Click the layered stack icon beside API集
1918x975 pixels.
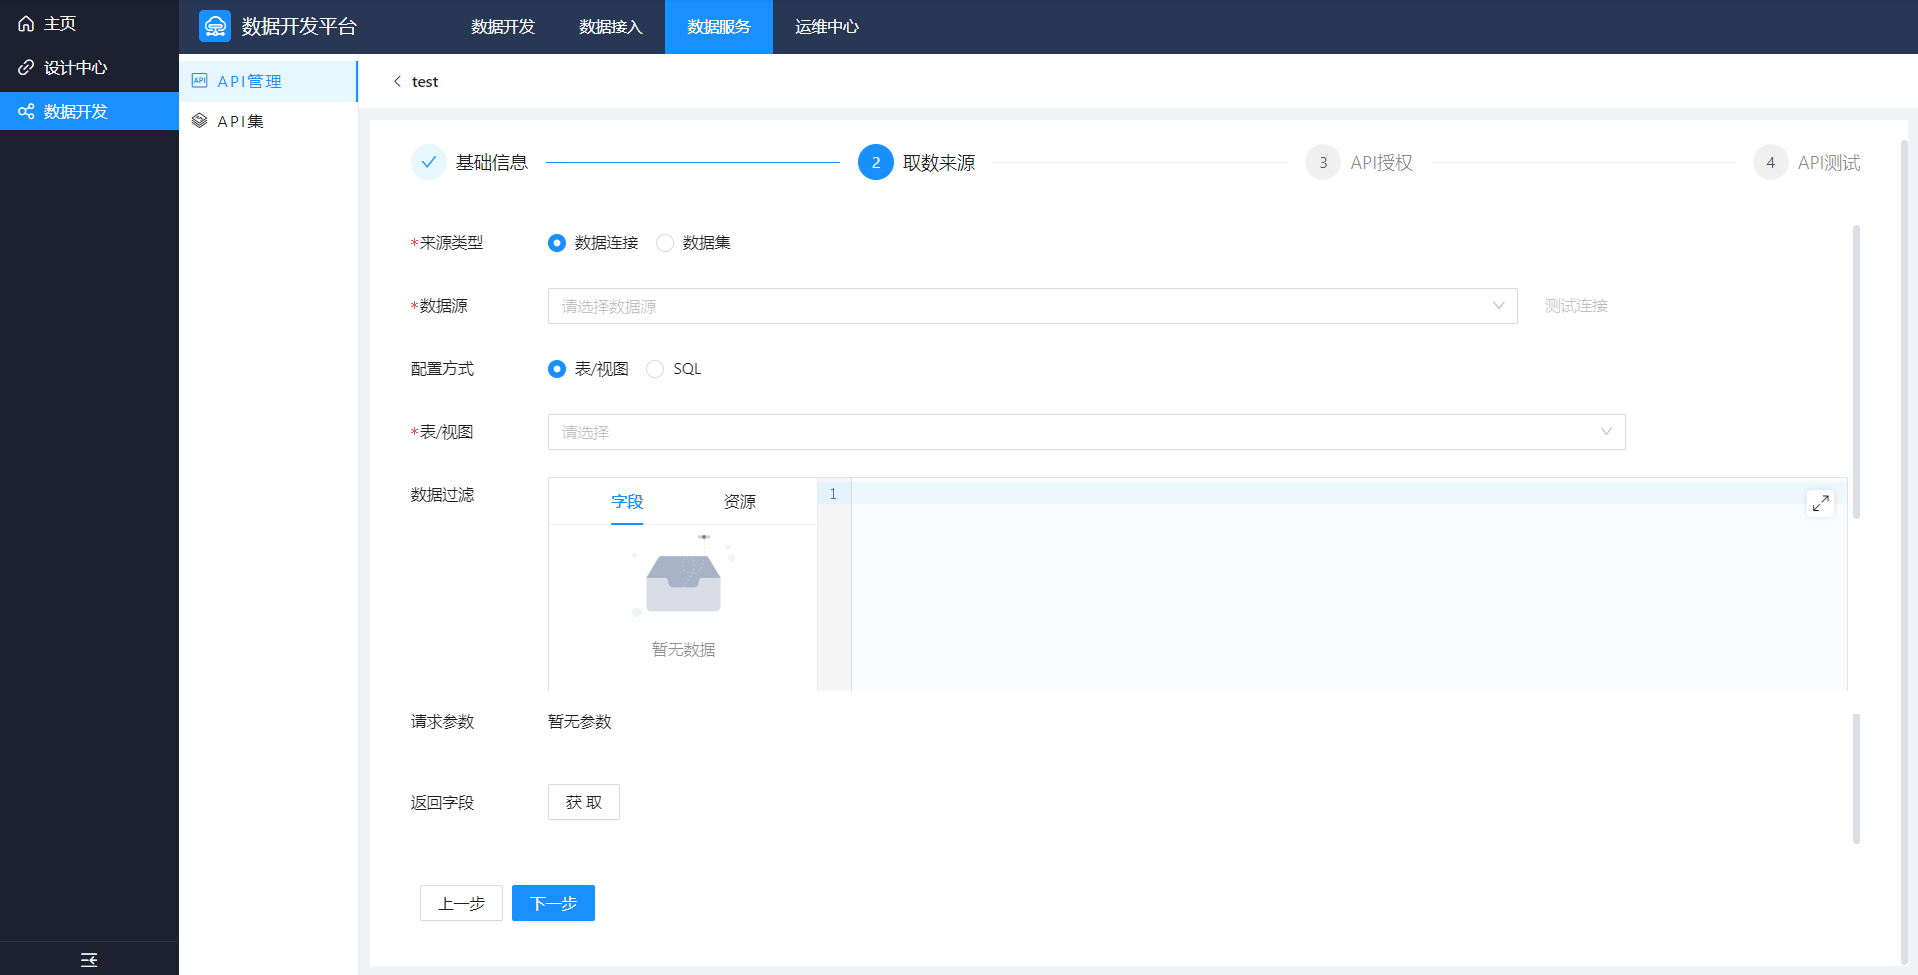tap(200, 121)
